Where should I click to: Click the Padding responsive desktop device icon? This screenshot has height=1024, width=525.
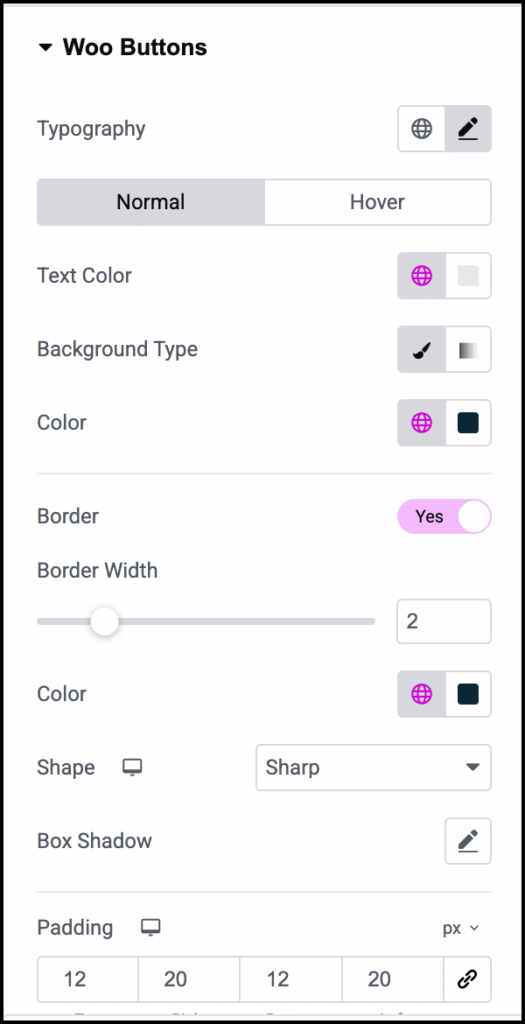tap(151, 927)
